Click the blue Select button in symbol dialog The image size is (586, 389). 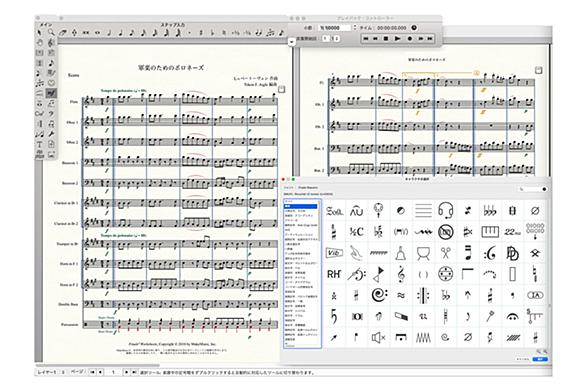(x=540, y=359)
